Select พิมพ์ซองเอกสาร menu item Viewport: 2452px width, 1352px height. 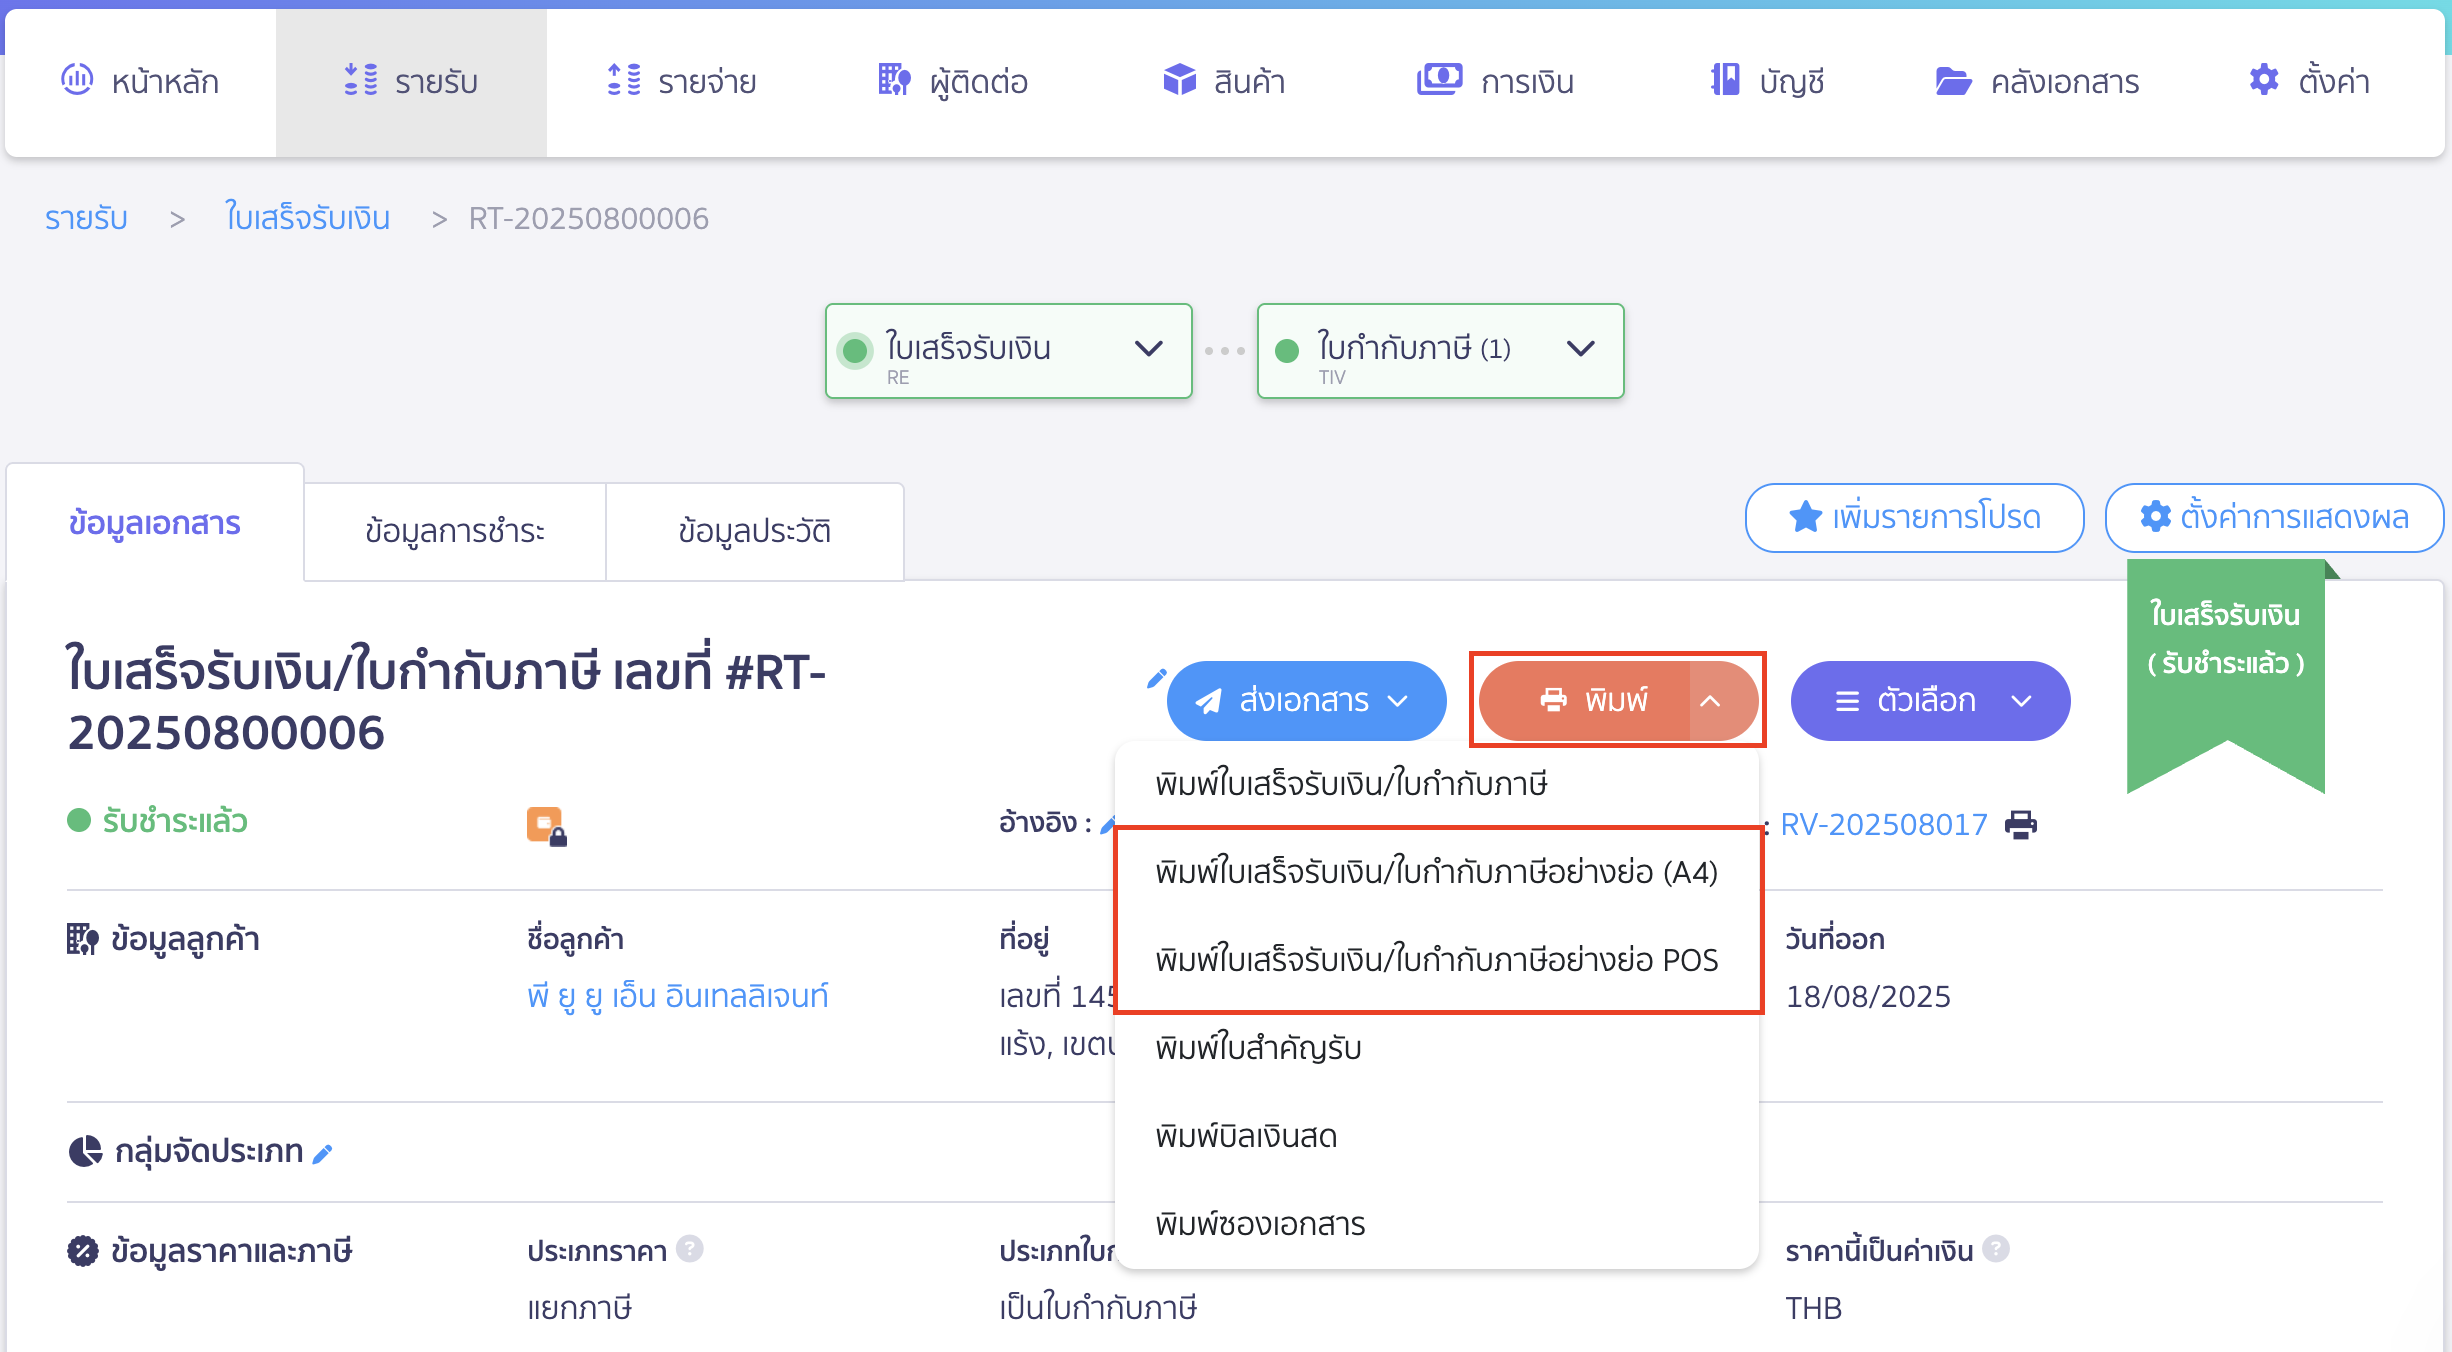tap(1437, 1224)
